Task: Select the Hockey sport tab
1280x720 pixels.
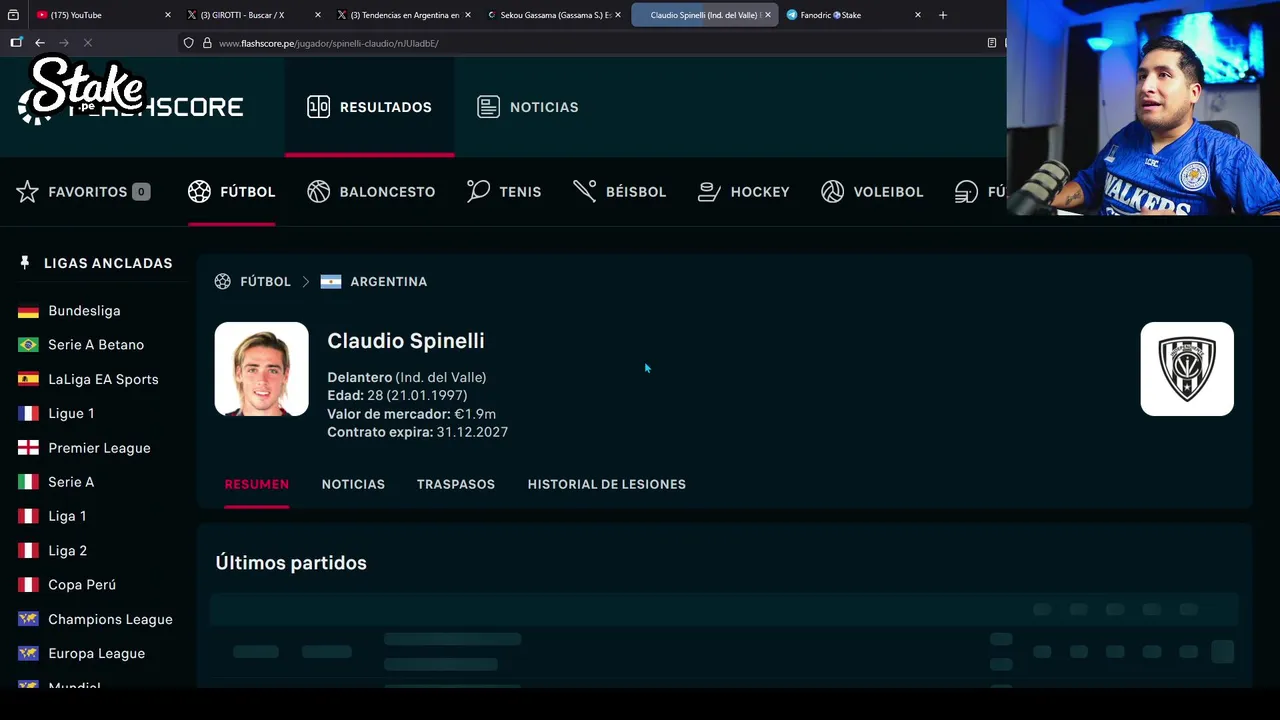Action: [x=743, y=192]
